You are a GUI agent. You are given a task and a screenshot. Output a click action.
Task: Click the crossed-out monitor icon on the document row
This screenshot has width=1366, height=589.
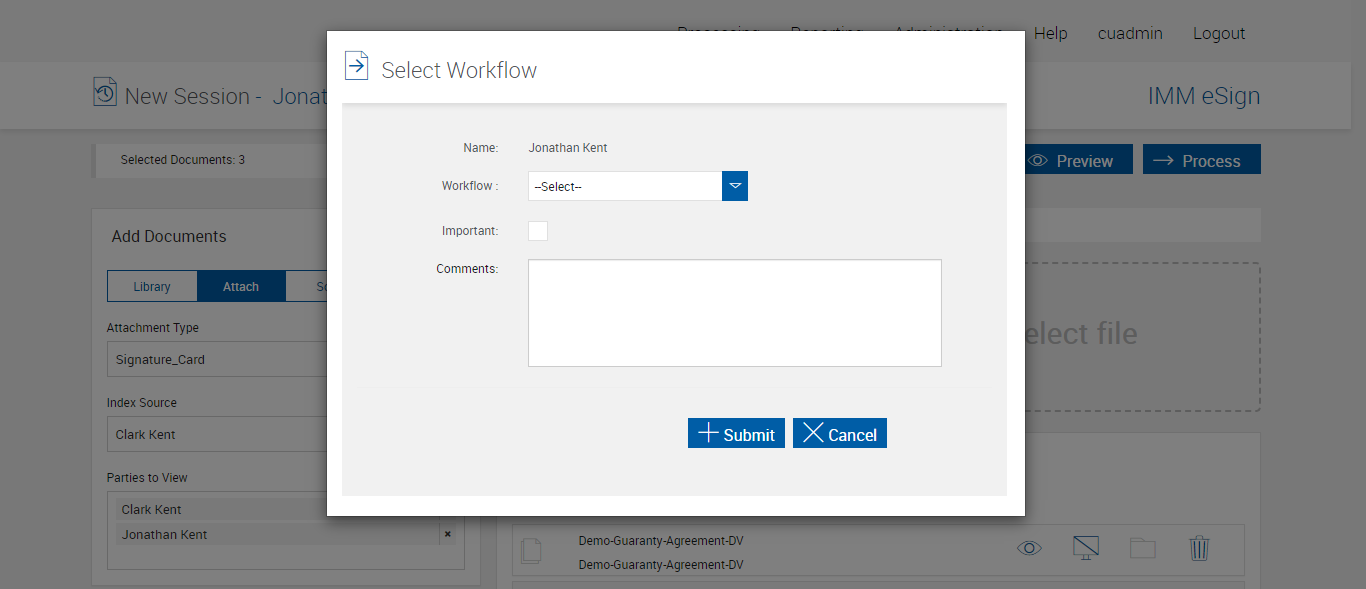click(1085, 548)
